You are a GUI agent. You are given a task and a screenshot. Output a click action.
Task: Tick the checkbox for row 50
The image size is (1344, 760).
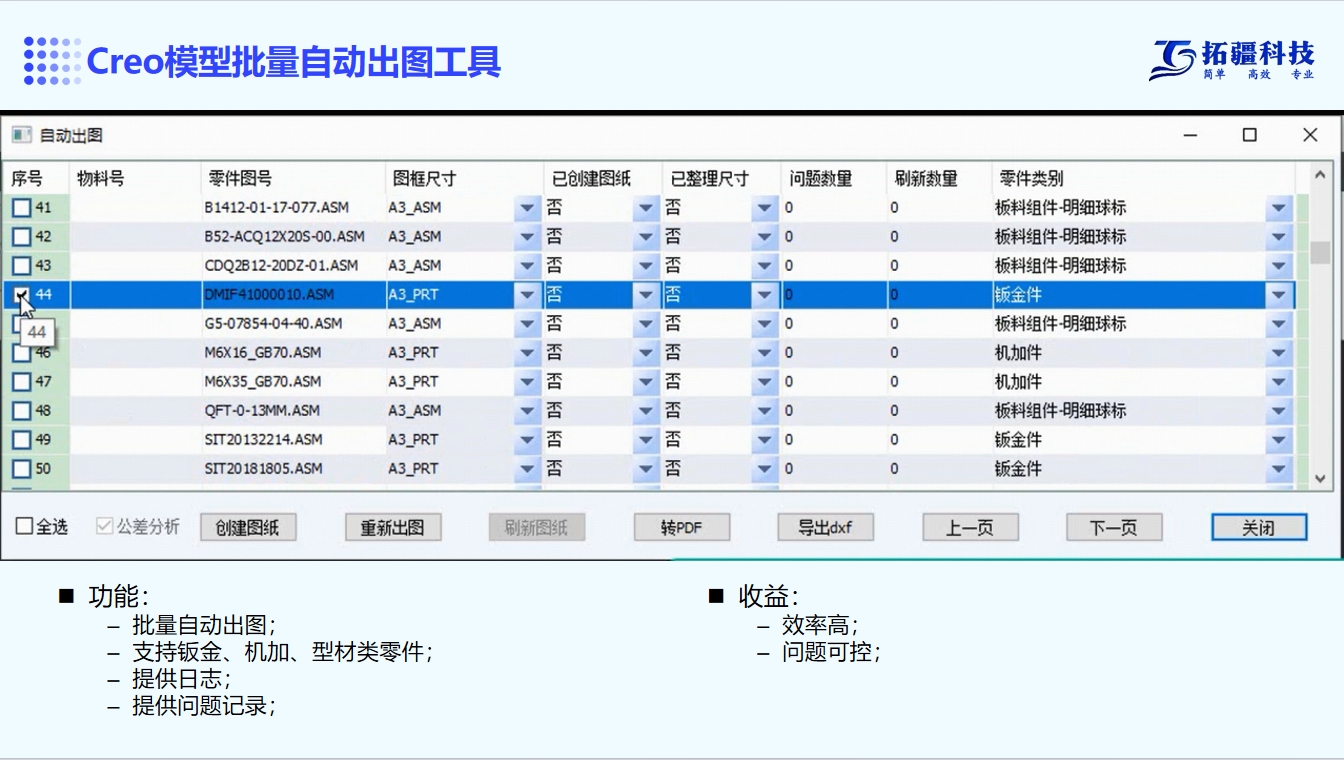coord(21,469)
